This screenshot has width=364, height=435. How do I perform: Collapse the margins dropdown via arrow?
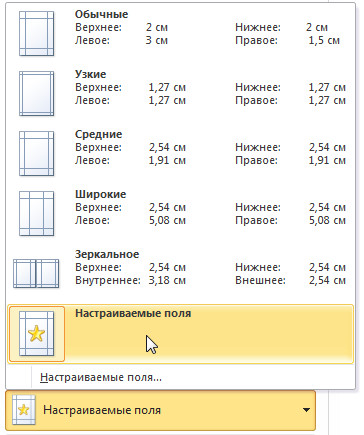[x=306, y=410]
